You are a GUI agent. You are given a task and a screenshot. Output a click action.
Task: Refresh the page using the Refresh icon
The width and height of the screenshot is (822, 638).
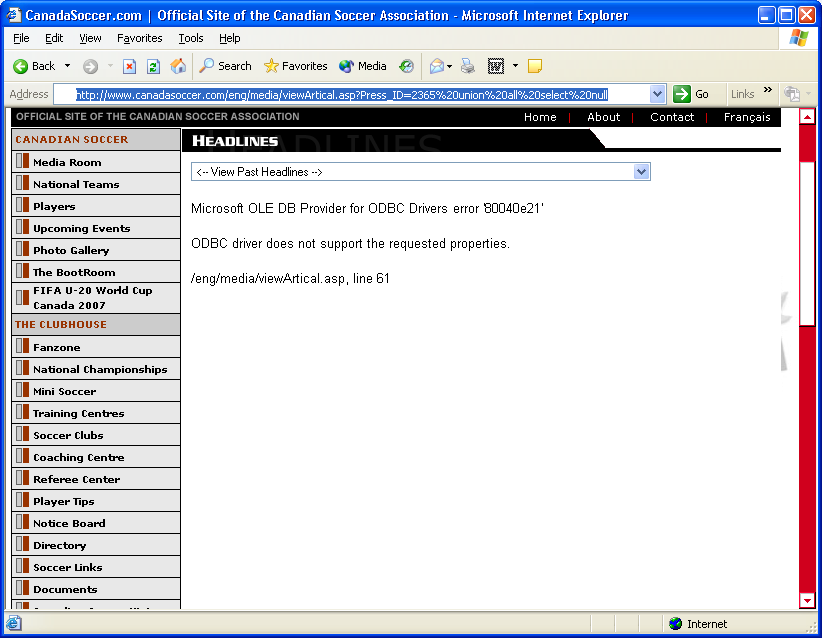(x=153, y=66)
